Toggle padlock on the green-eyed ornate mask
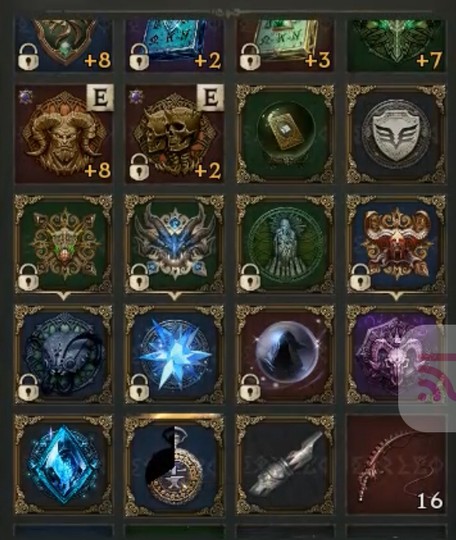456x540 pixels. 28,277
